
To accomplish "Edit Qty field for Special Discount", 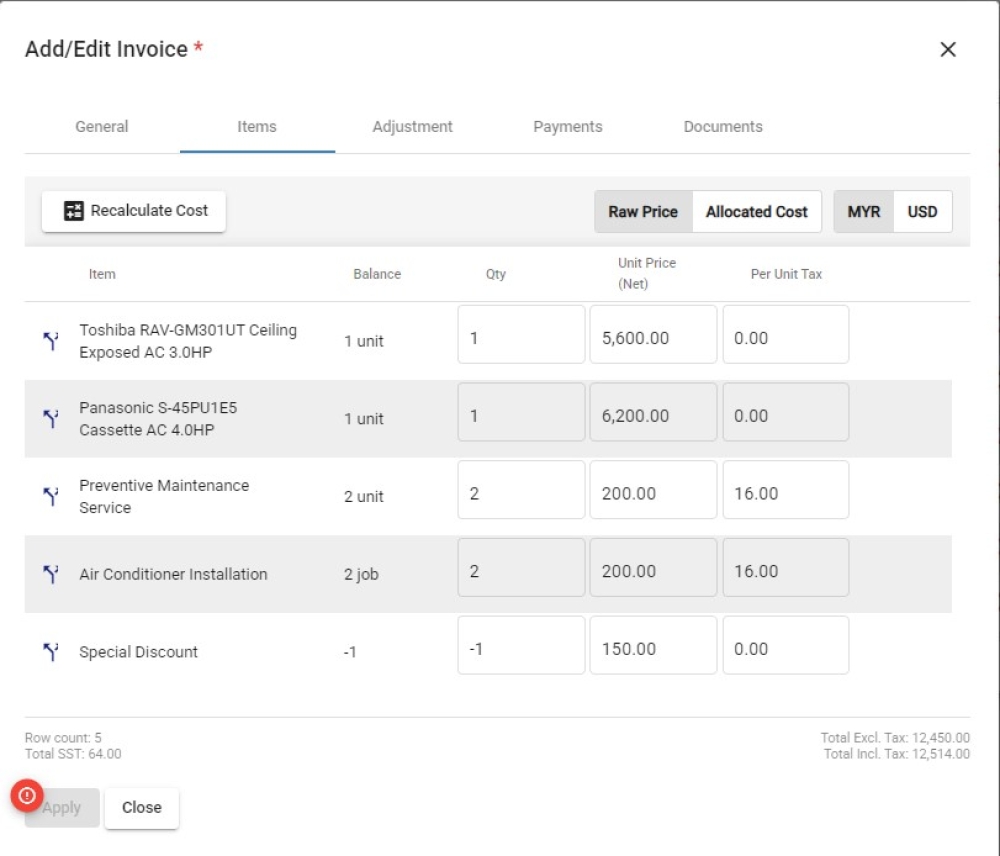I will tap(521, 646).
